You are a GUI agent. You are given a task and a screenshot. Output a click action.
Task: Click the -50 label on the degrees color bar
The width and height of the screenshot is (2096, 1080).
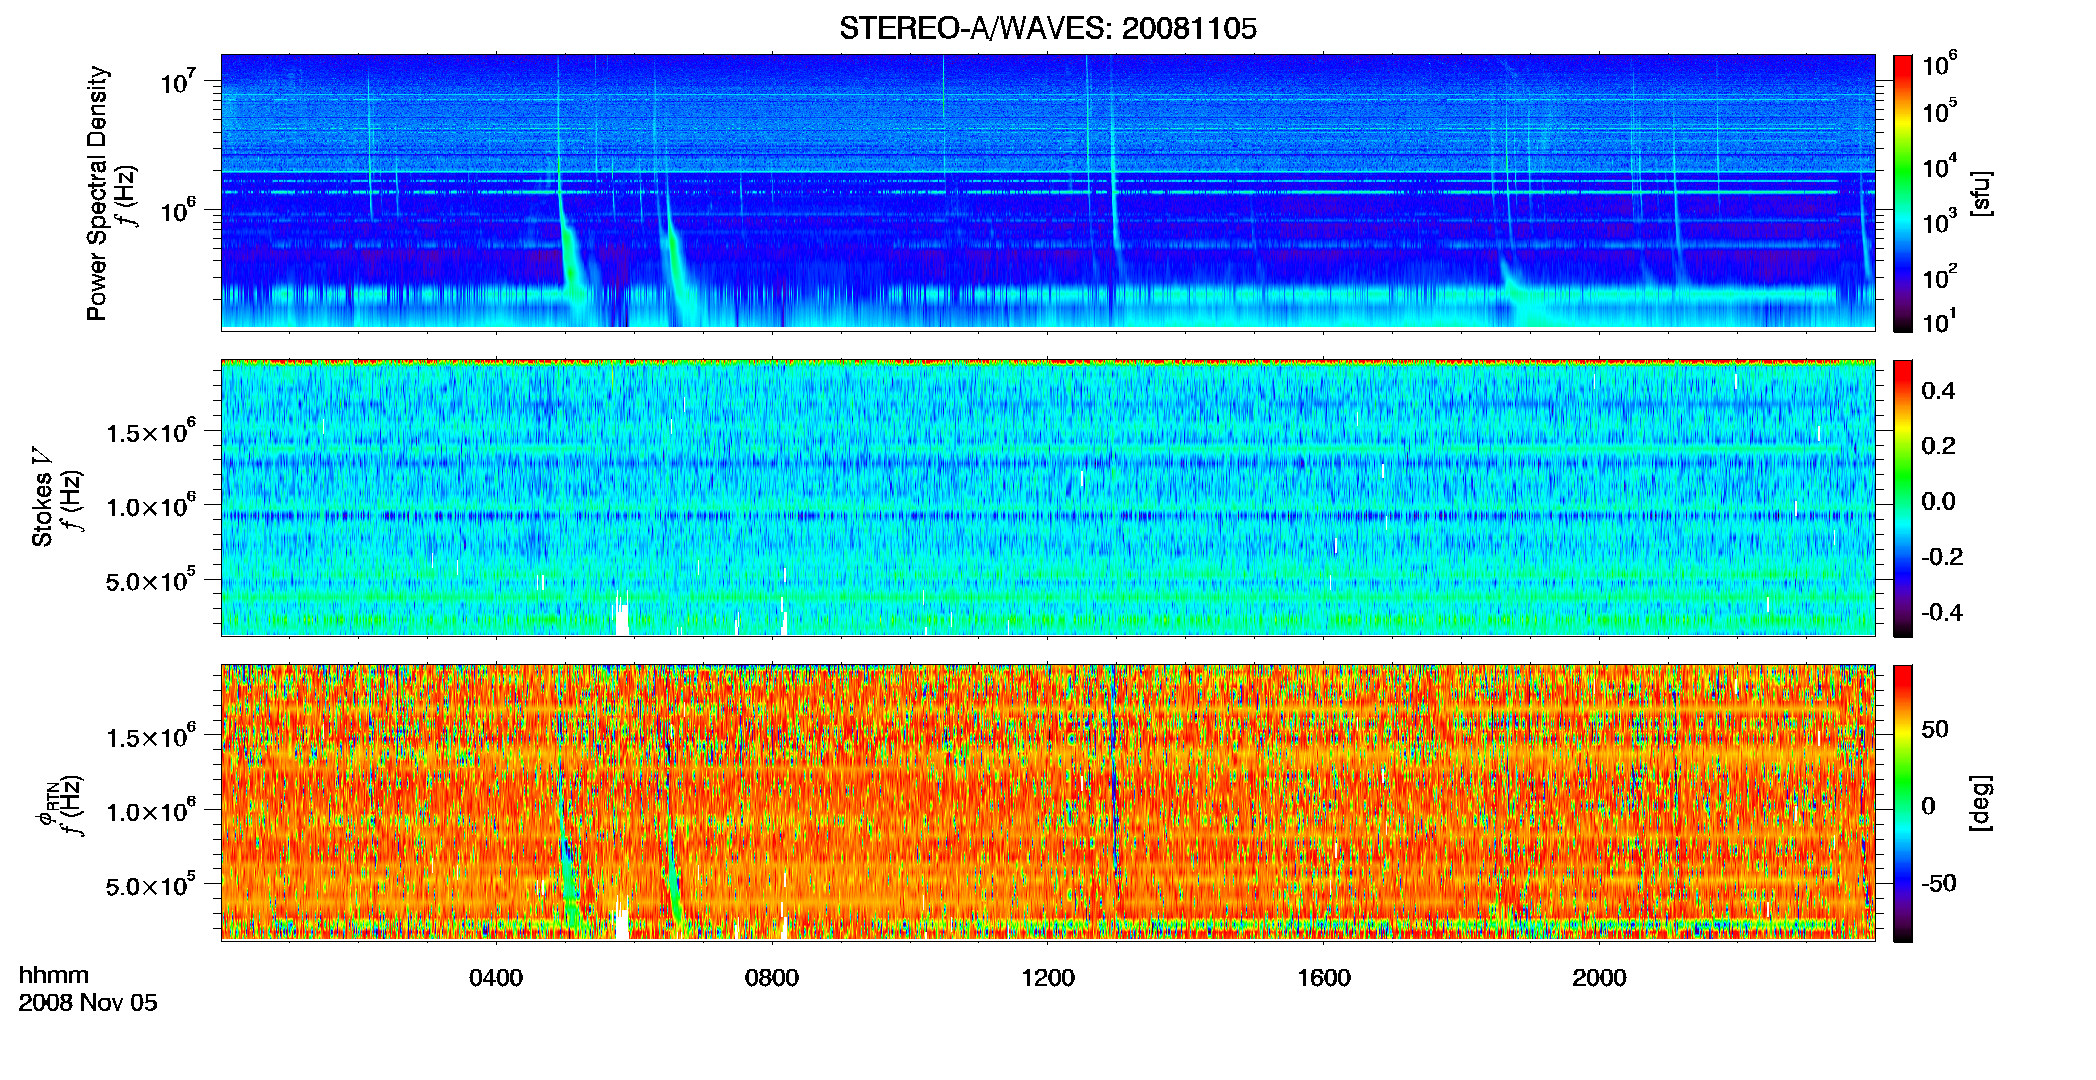tap(1939, 883)
